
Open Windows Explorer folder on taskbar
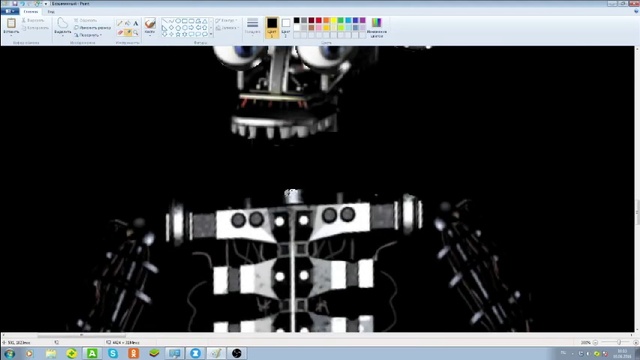pos(51,353)
